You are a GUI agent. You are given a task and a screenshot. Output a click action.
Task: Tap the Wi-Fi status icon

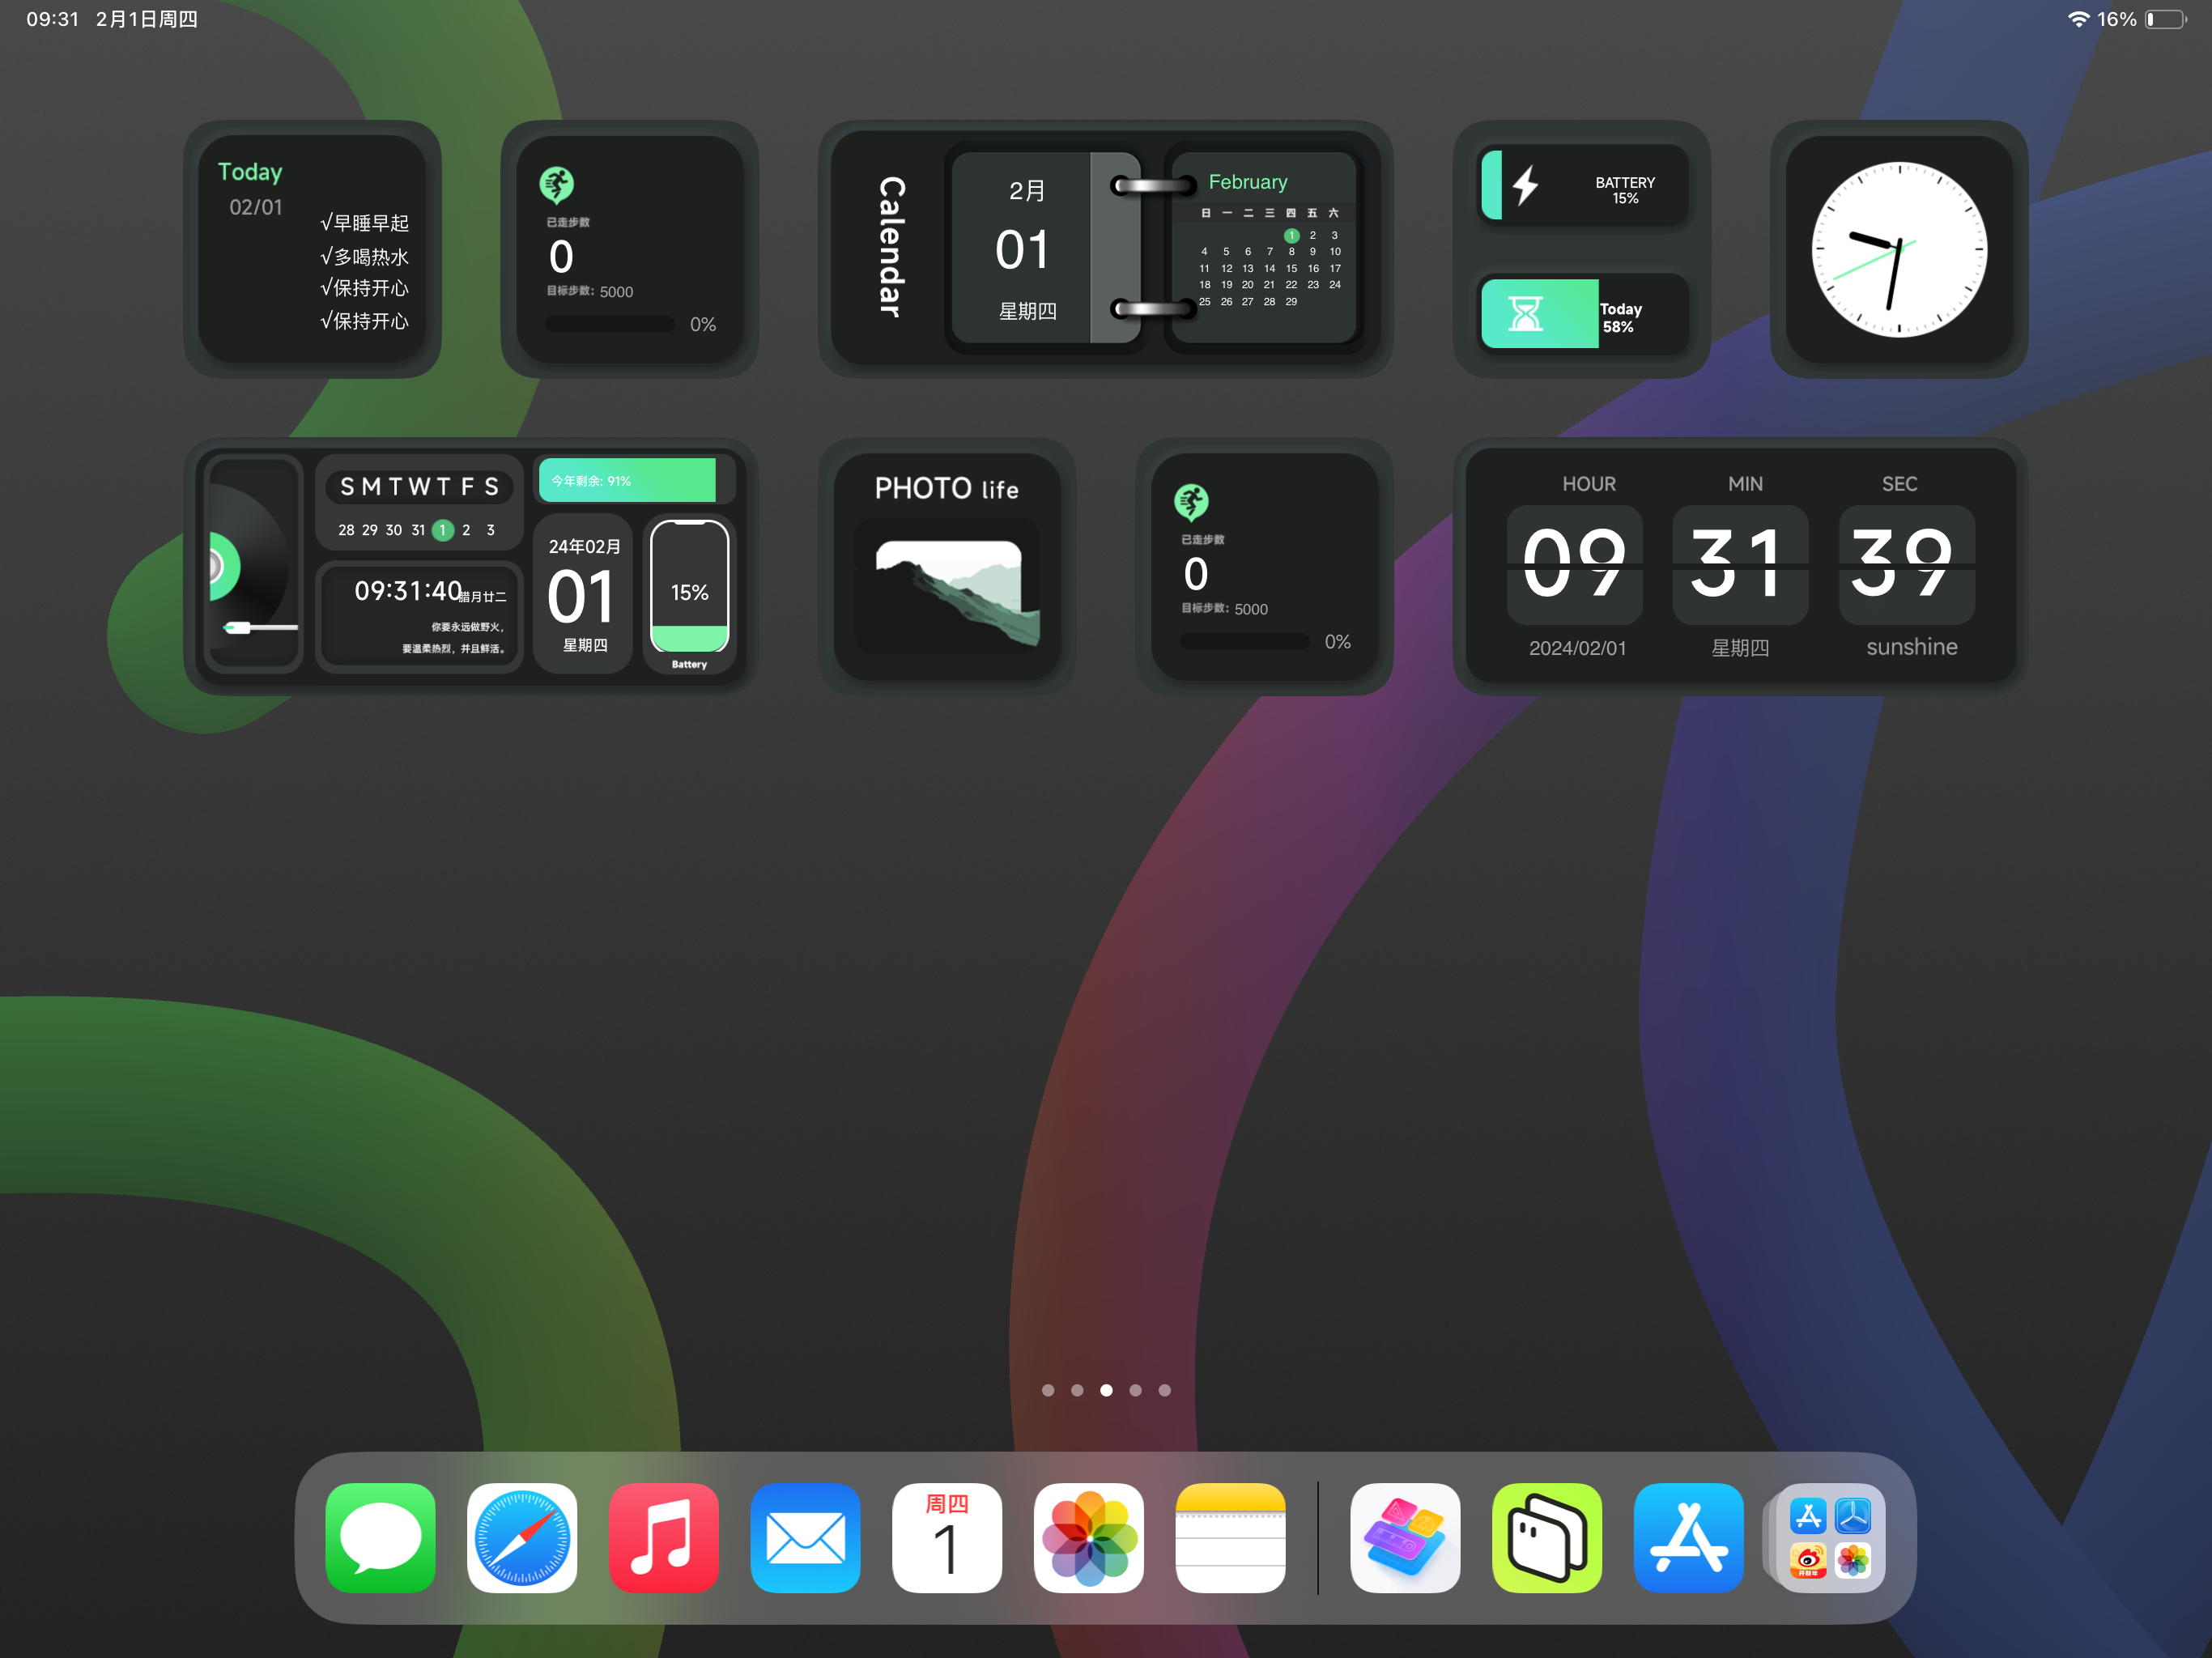pos(2078,19)
